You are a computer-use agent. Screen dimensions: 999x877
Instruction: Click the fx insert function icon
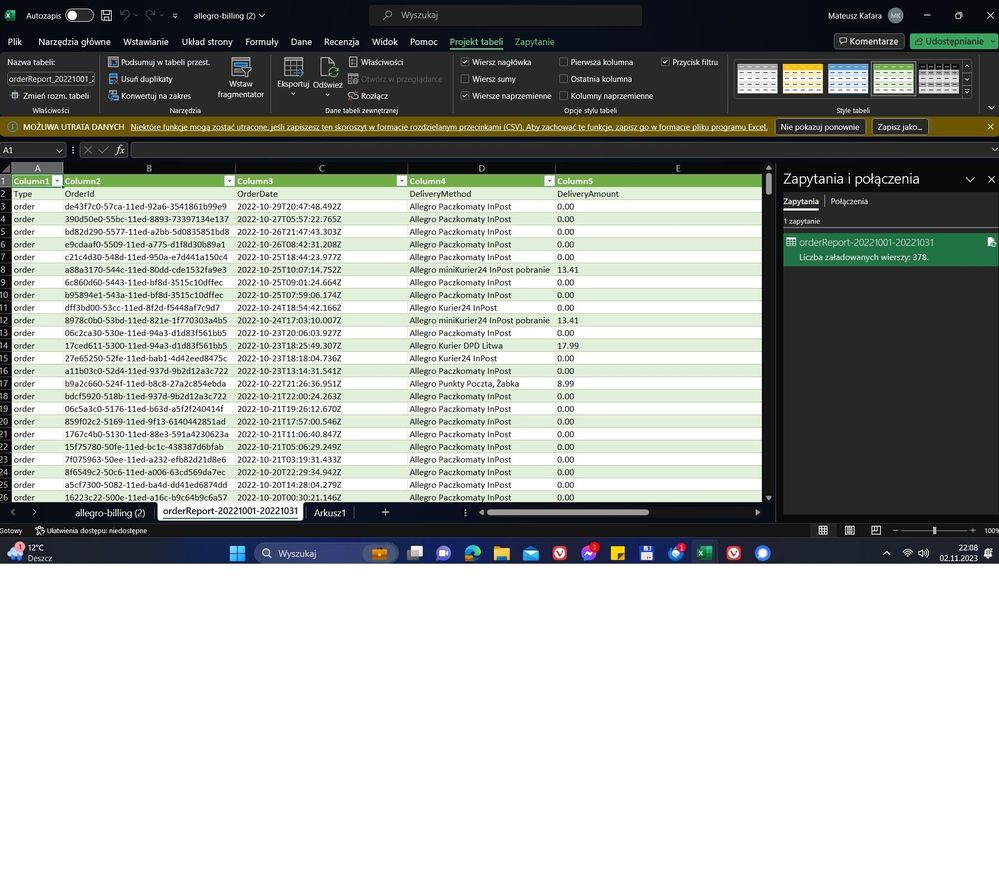(120, 150)
